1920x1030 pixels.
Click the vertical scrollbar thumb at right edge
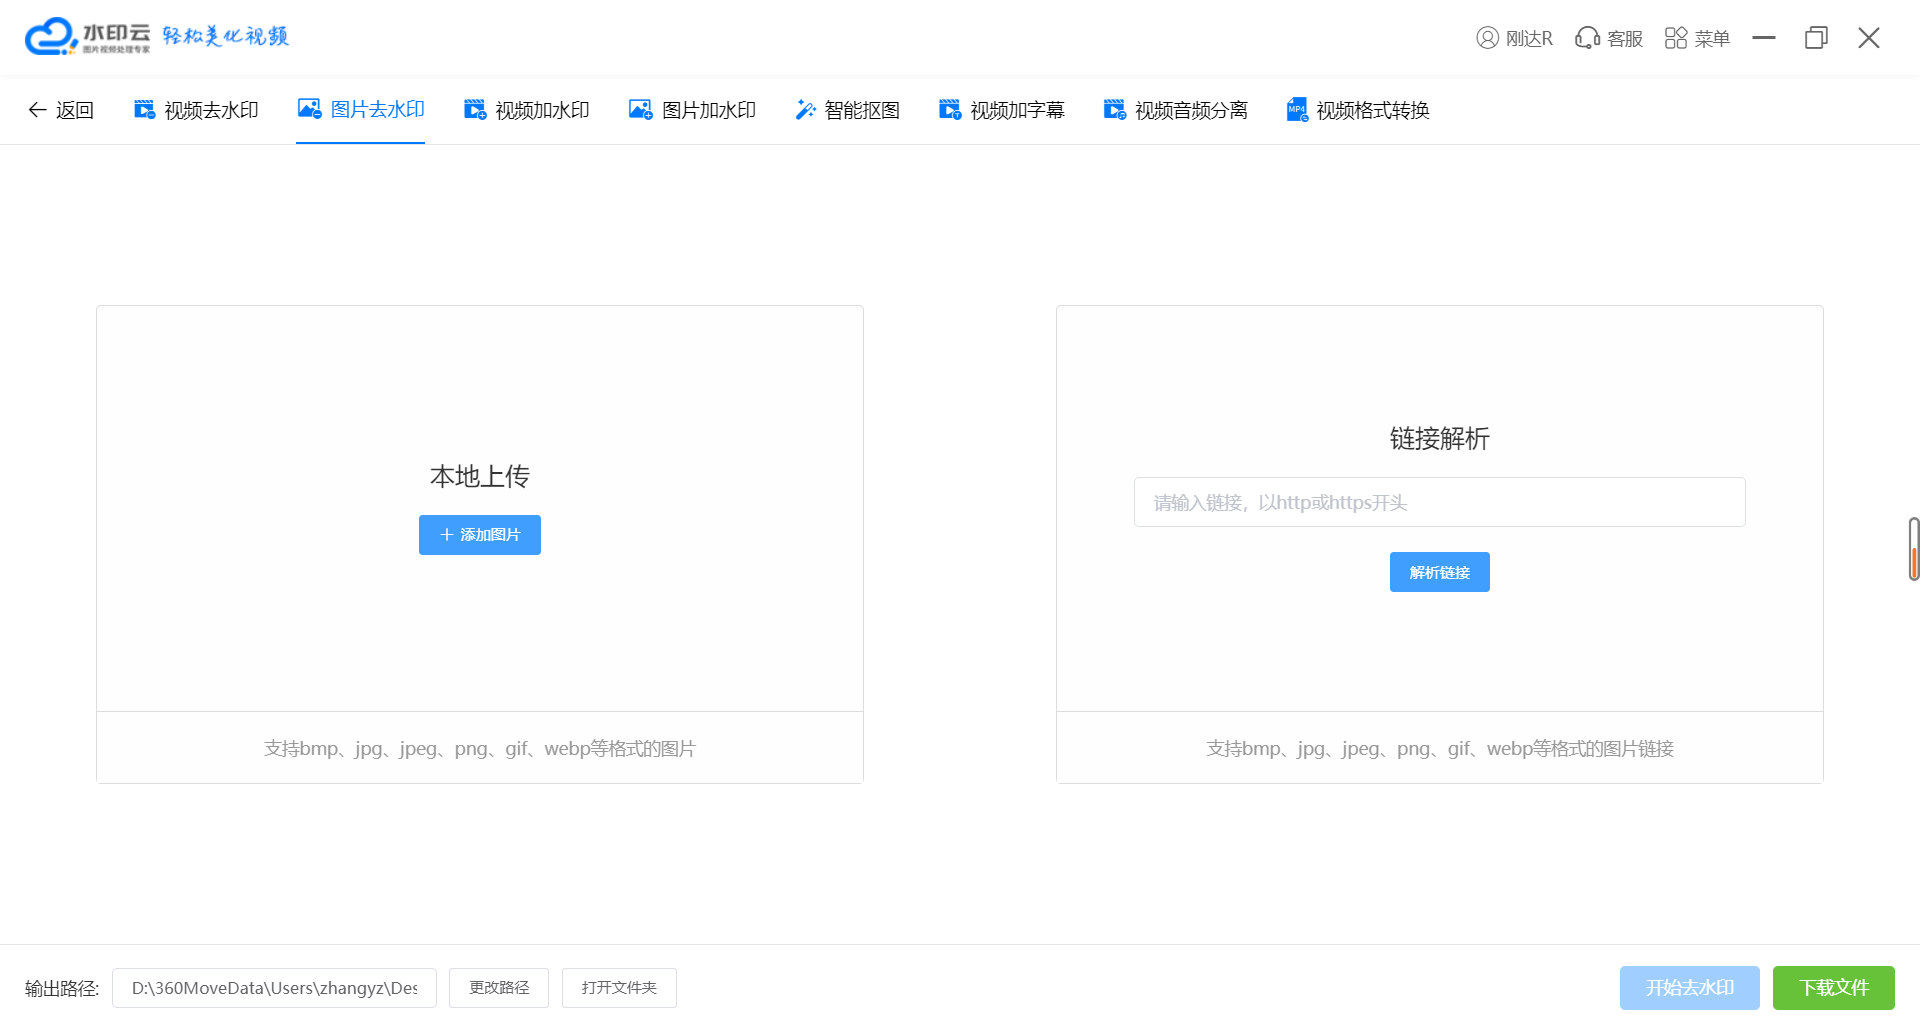1914,549
